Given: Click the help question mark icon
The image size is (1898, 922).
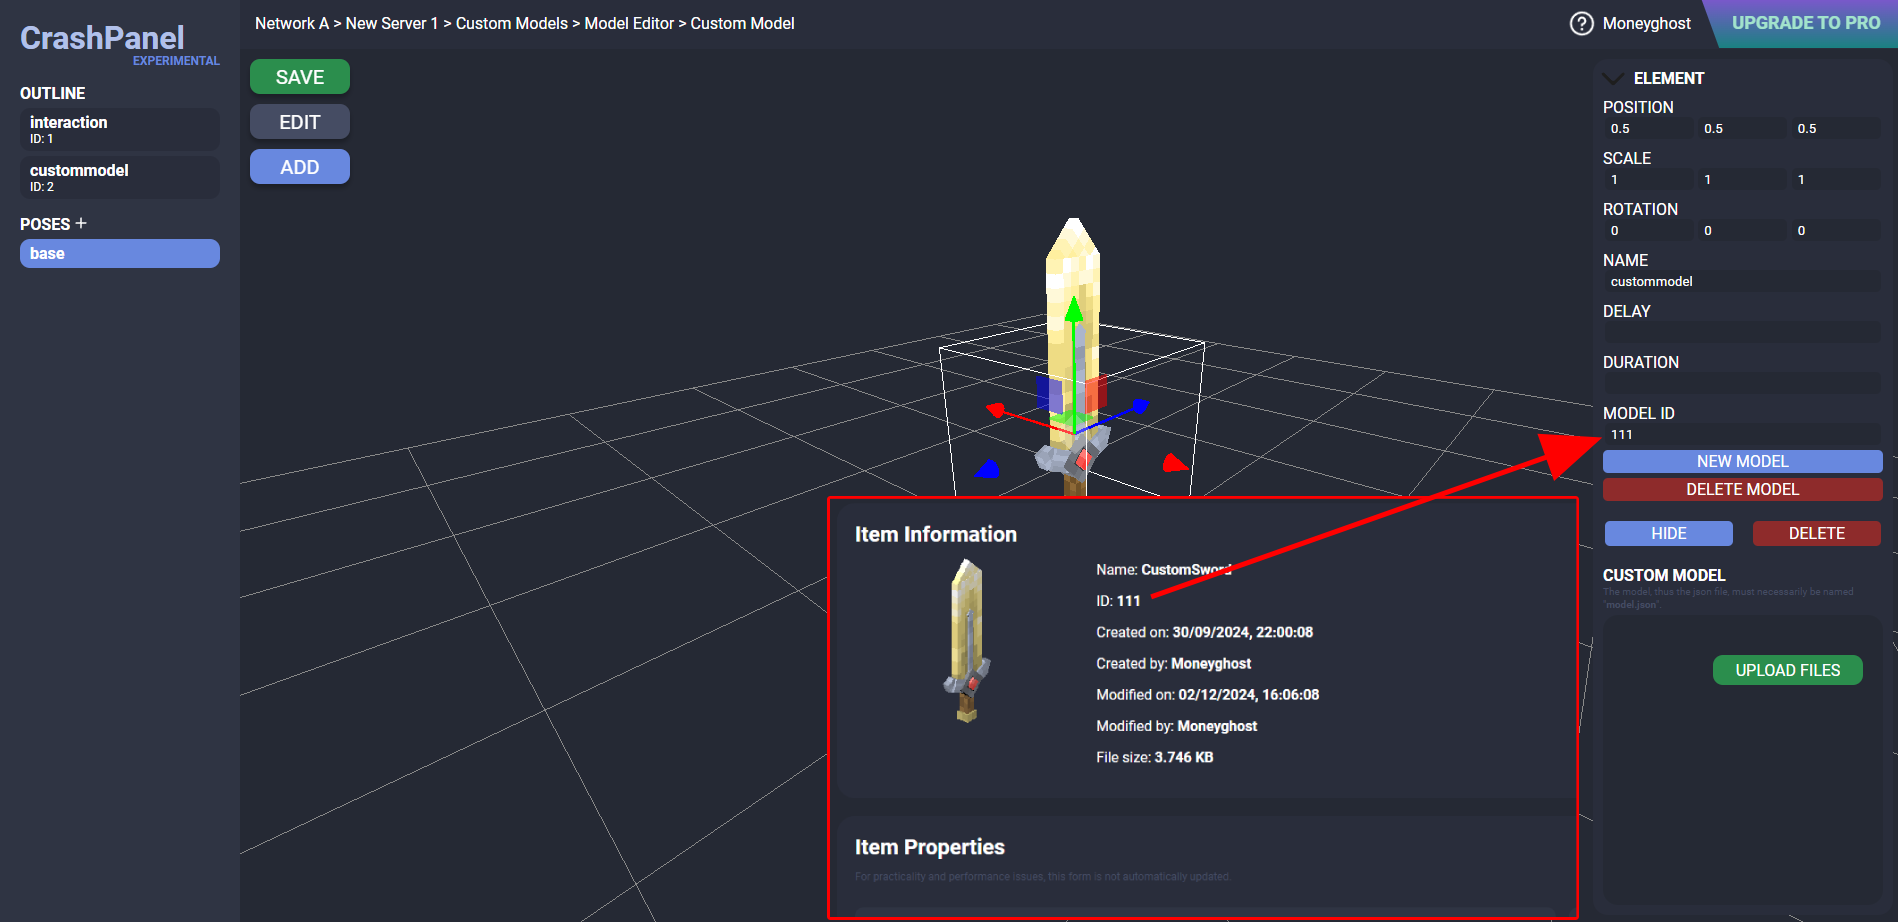Looking at the screenshot, I should pos(1581,23).
